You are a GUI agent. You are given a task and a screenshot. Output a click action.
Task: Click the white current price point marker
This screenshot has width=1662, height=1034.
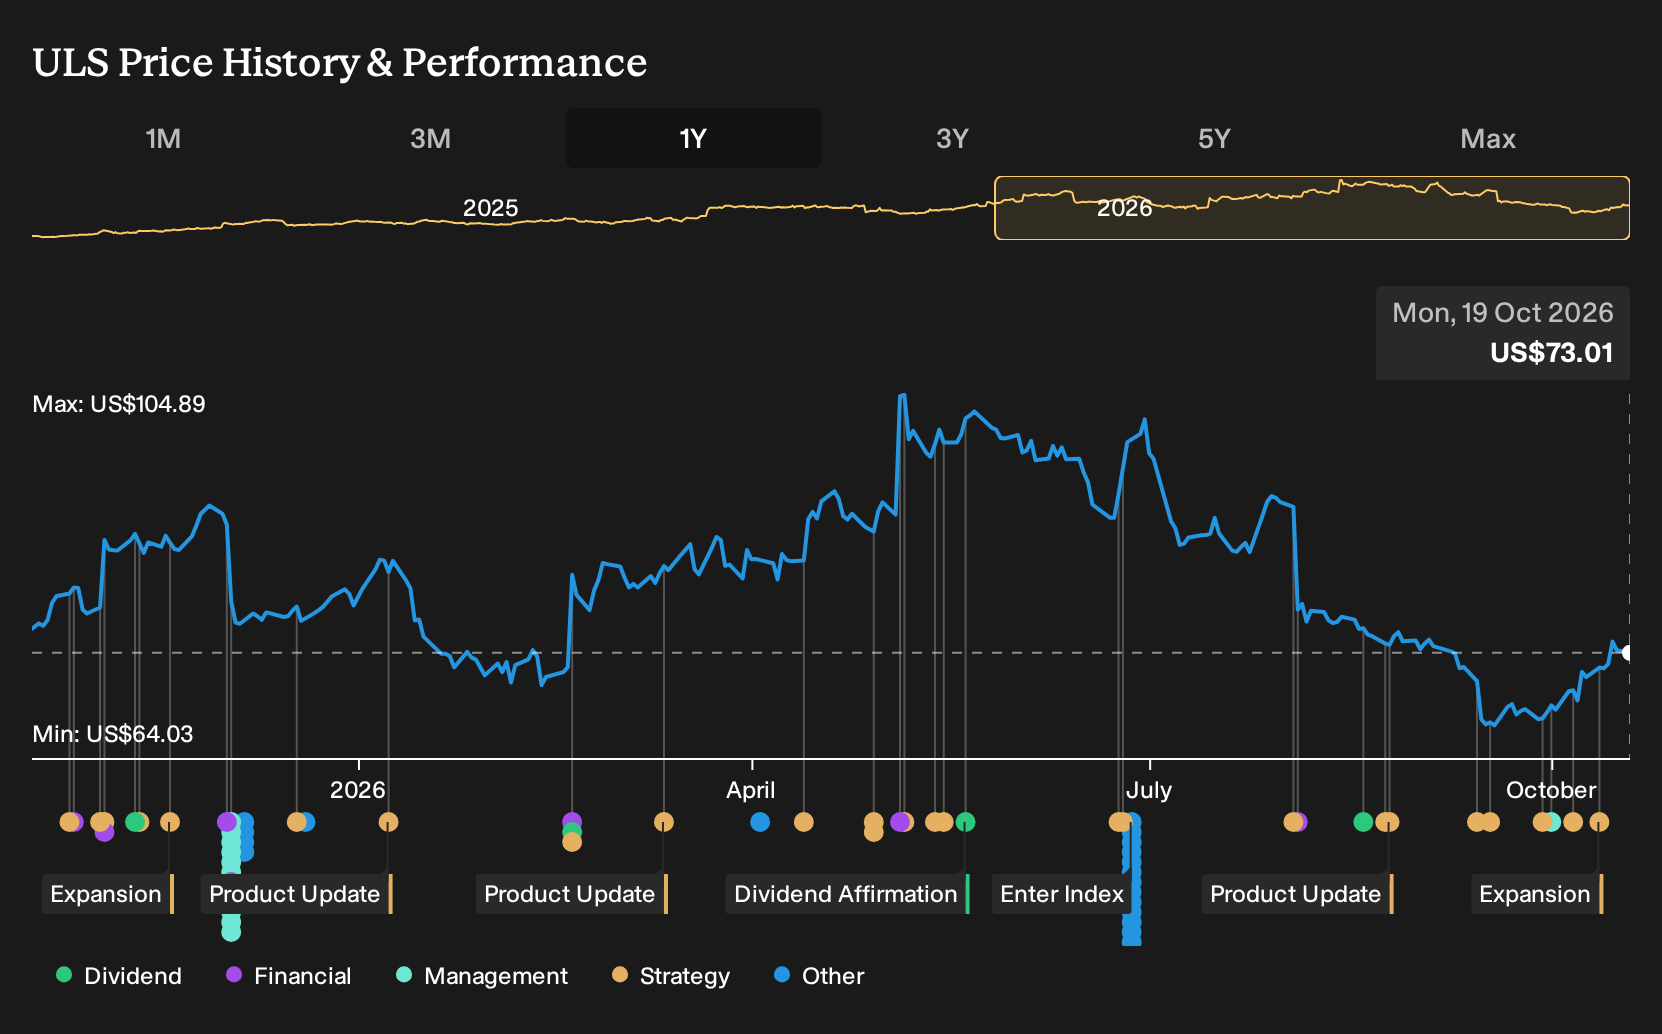(1628, 653)
